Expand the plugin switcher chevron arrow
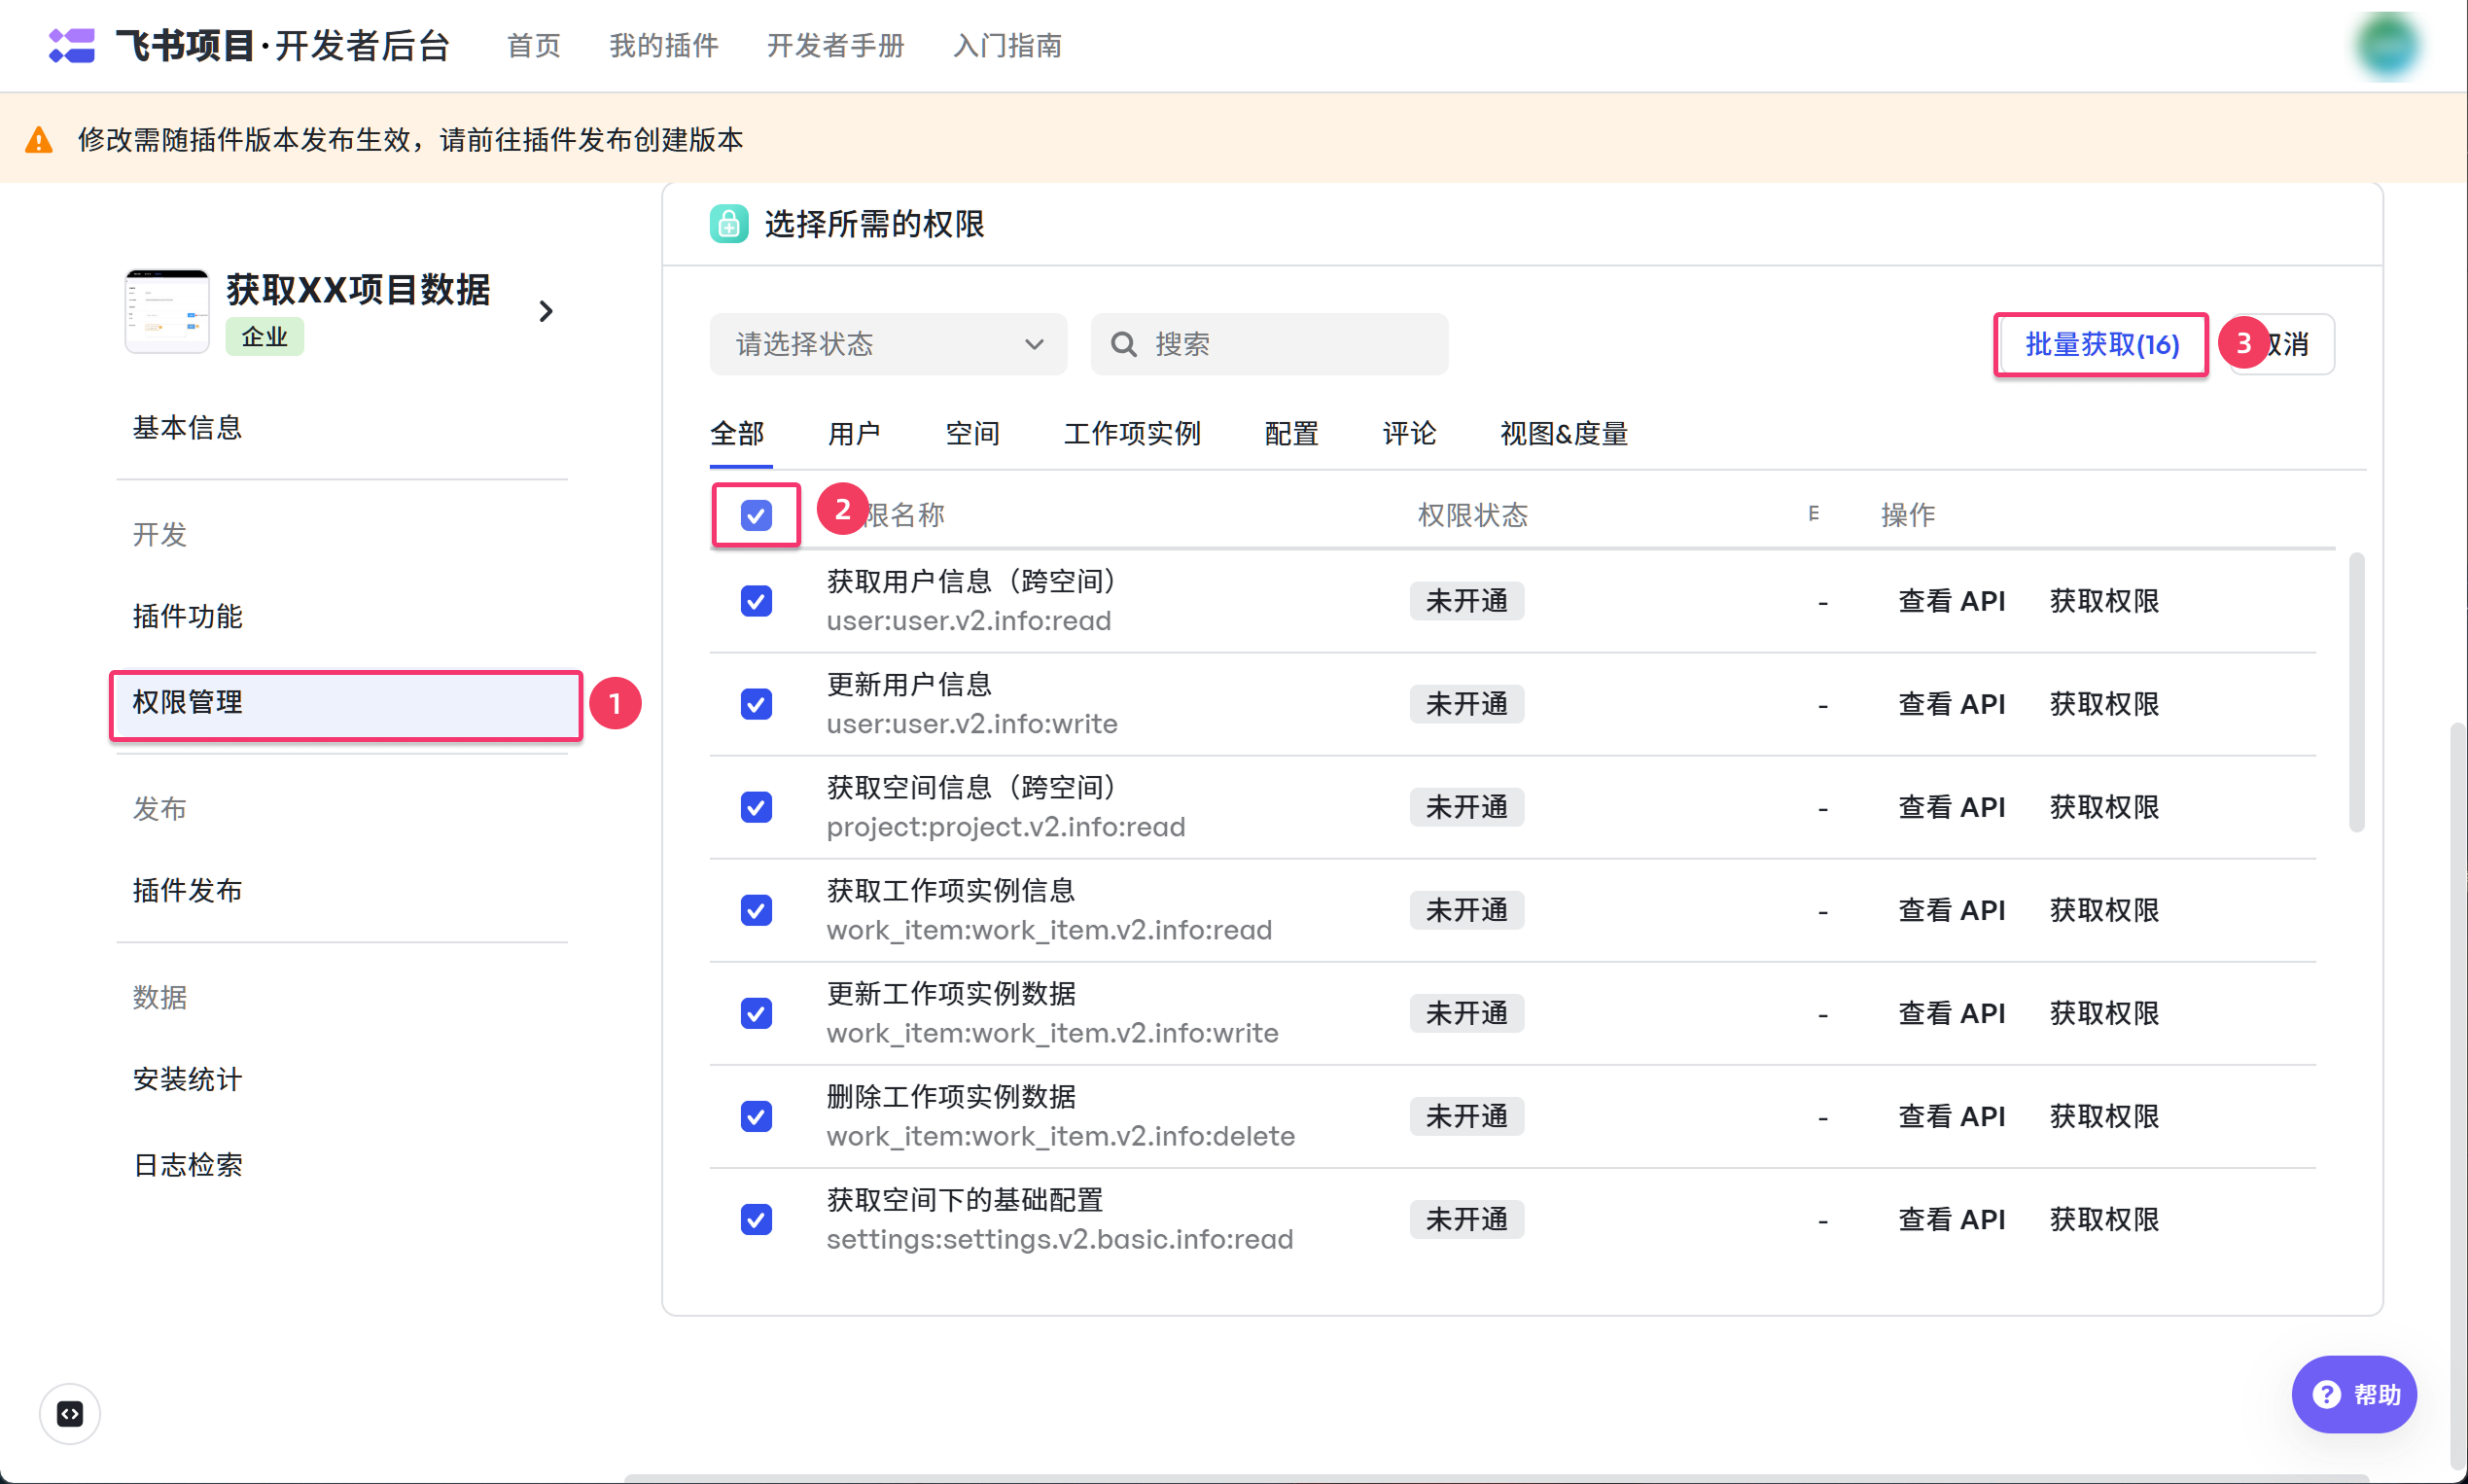The image size is (2468, 1484). click(546, 311)
